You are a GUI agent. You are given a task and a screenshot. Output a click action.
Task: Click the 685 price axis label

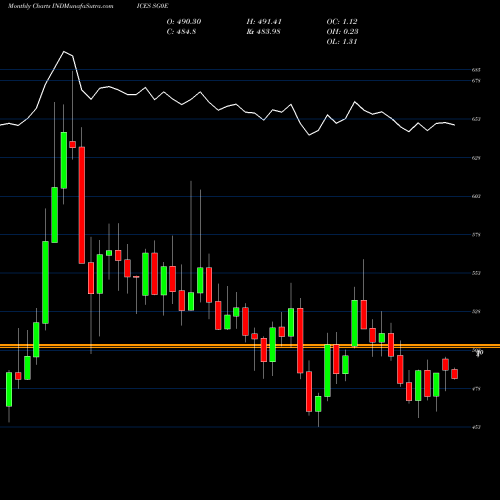tap(476, 70)
